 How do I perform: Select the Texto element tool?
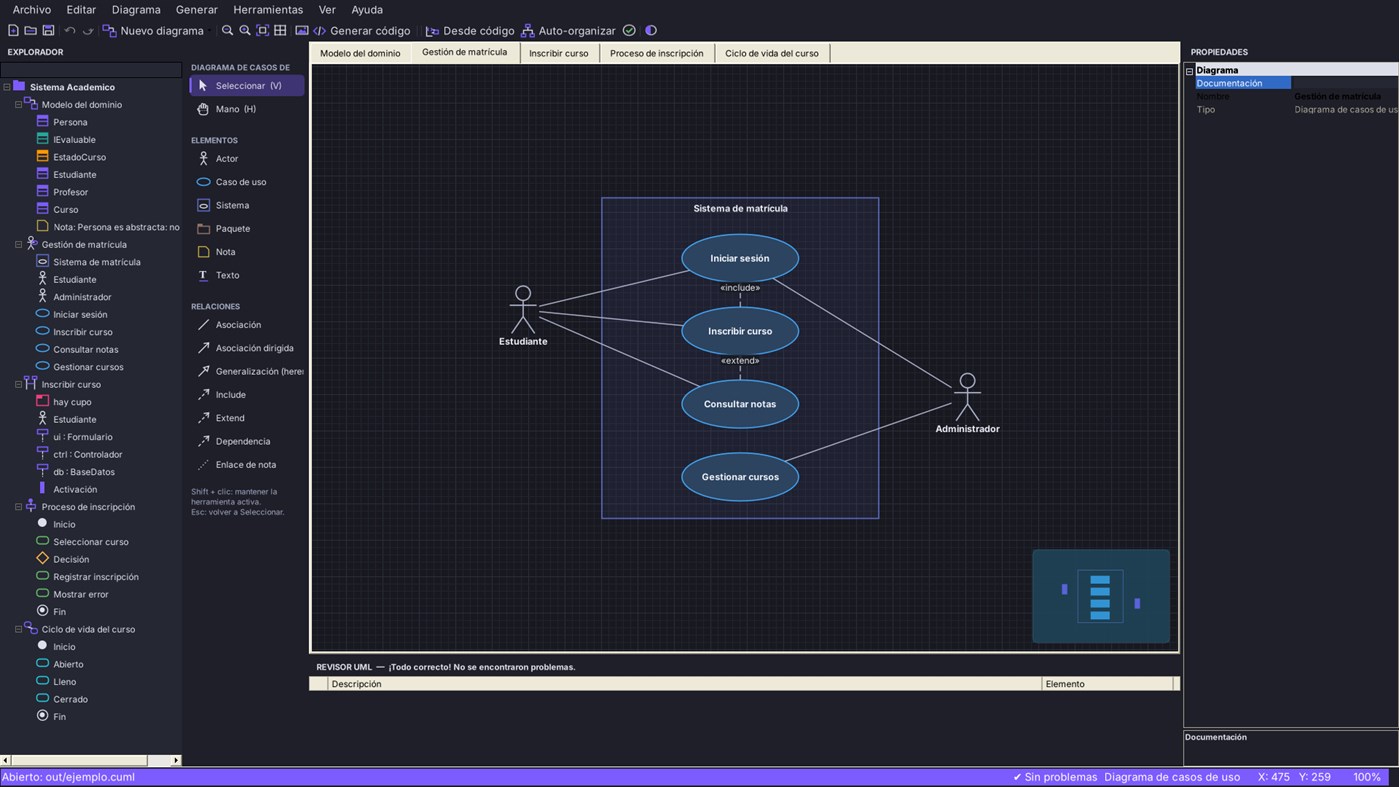[x=246, y=275]
